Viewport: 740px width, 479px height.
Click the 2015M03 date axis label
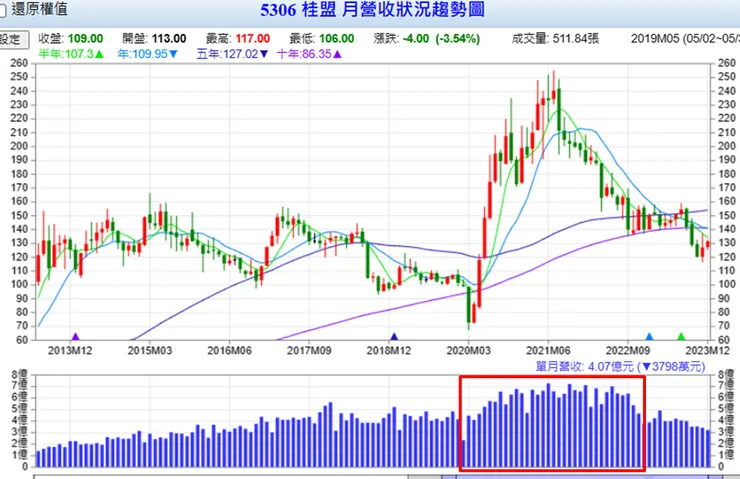pos(150,351)
